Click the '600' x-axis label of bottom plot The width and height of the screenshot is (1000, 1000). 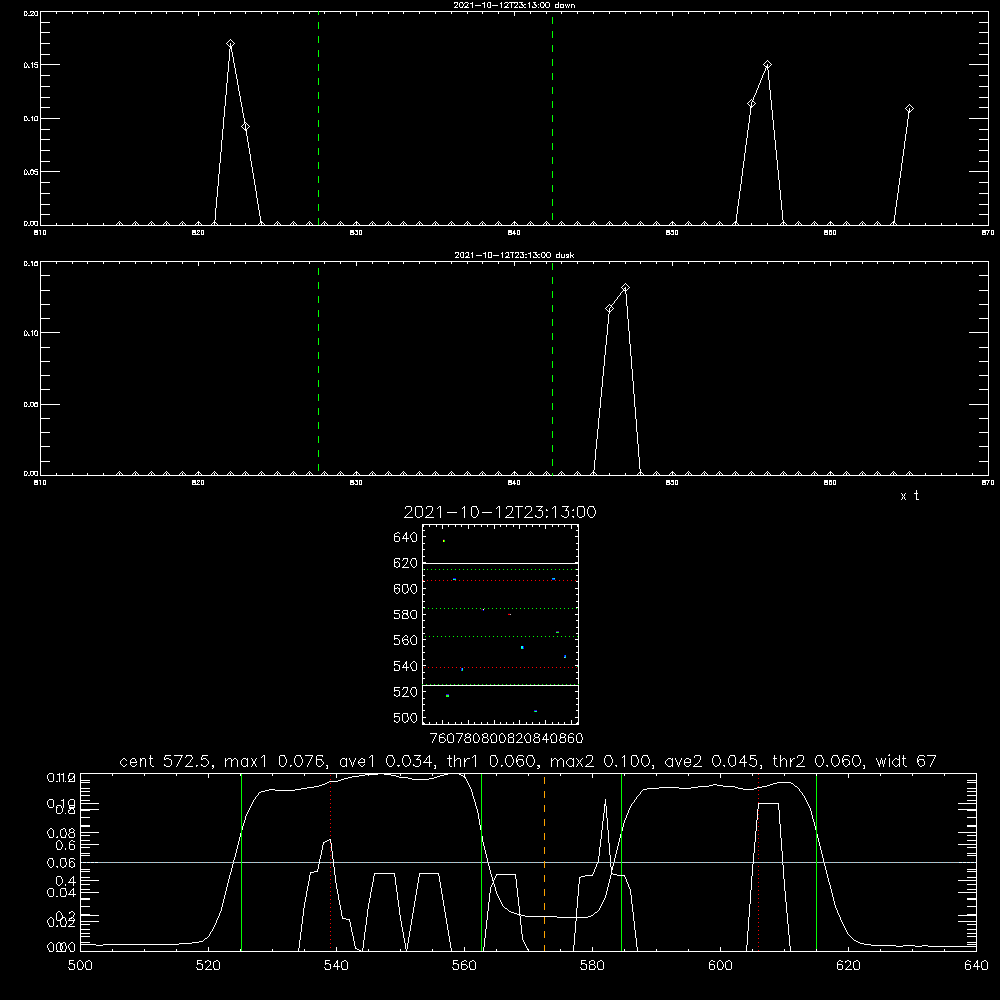point(721,966)
